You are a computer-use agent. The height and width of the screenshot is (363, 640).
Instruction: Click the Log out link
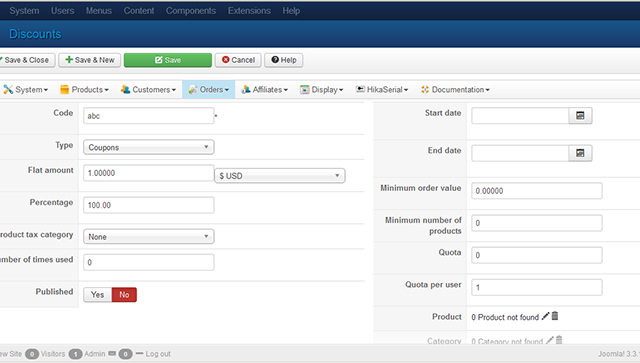point(158,354)
